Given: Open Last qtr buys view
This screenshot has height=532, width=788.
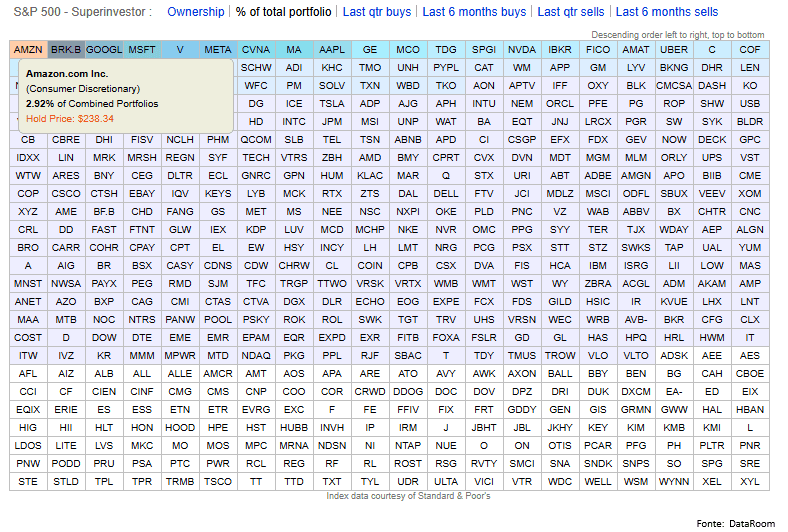Looking at the screenshot, I should (376, 12).
